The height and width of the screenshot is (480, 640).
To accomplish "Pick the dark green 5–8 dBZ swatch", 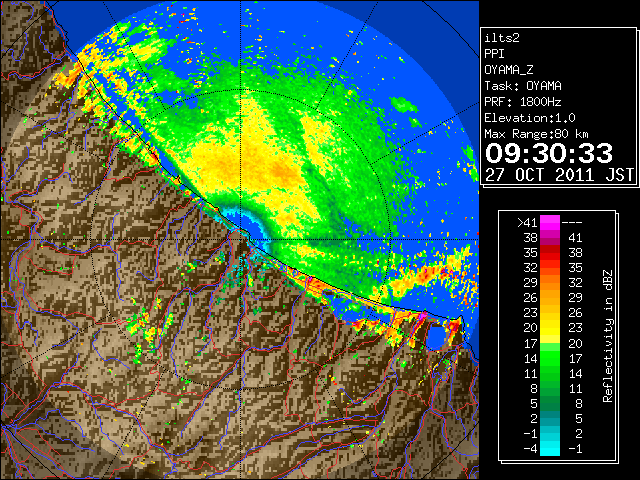I will (550, 404).
